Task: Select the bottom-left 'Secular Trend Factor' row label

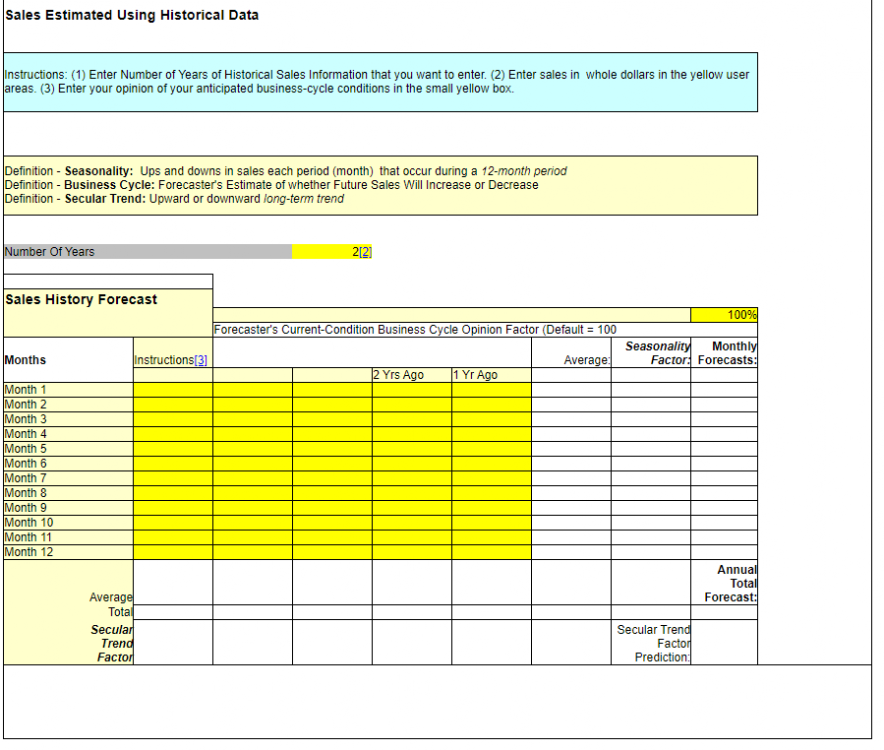Action: point(112,643)
